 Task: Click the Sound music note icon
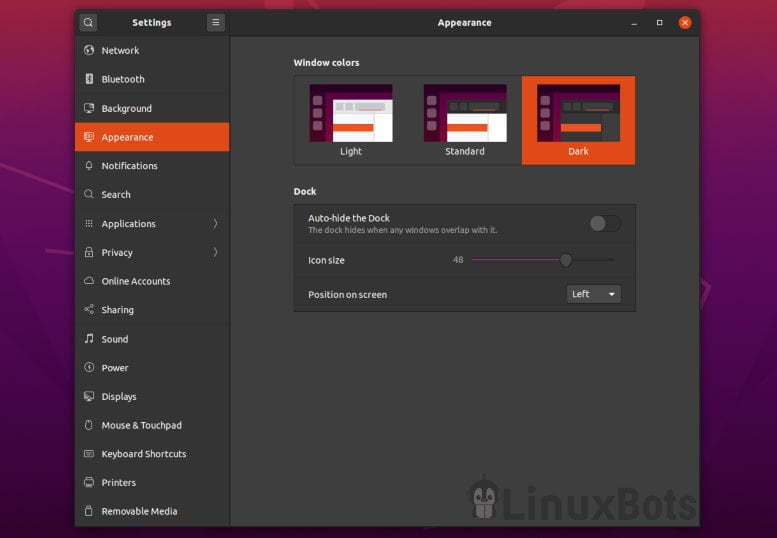(89, 338)
